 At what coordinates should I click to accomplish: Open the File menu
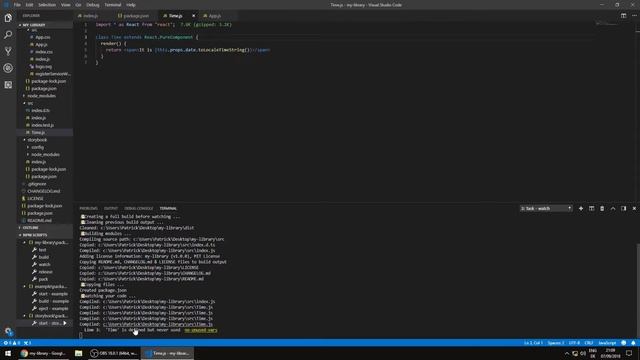coord(17,5)
